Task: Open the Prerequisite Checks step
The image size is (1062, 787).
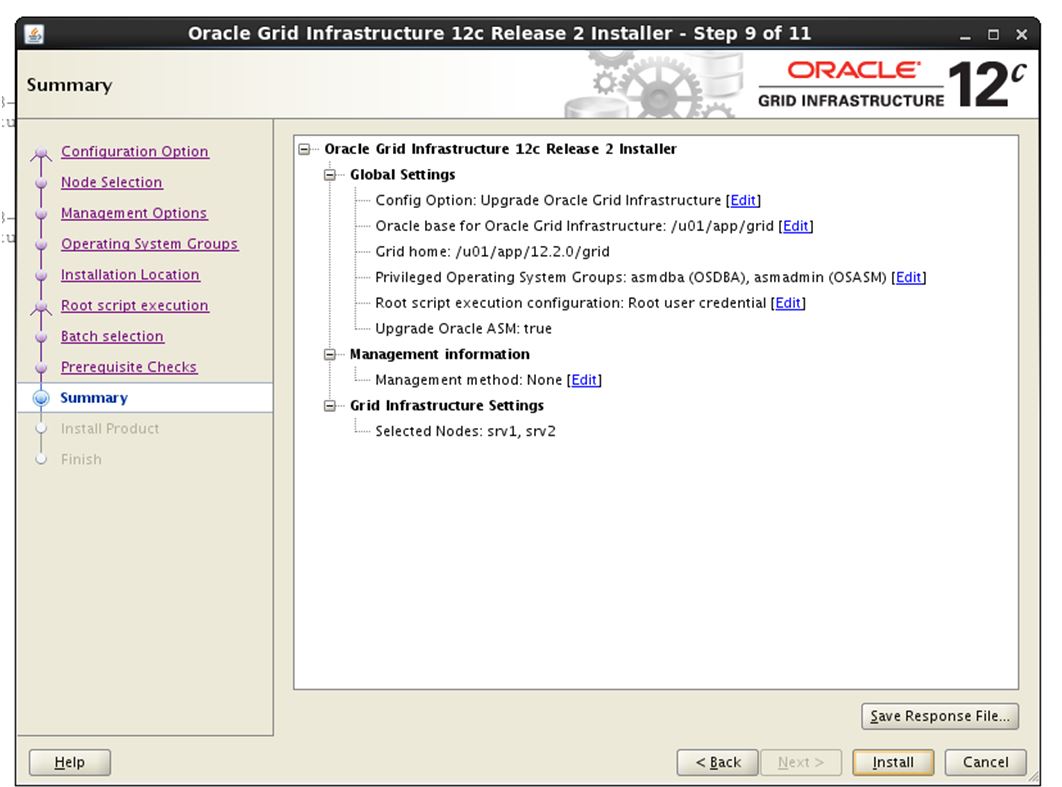Action: tap(128, 367)
